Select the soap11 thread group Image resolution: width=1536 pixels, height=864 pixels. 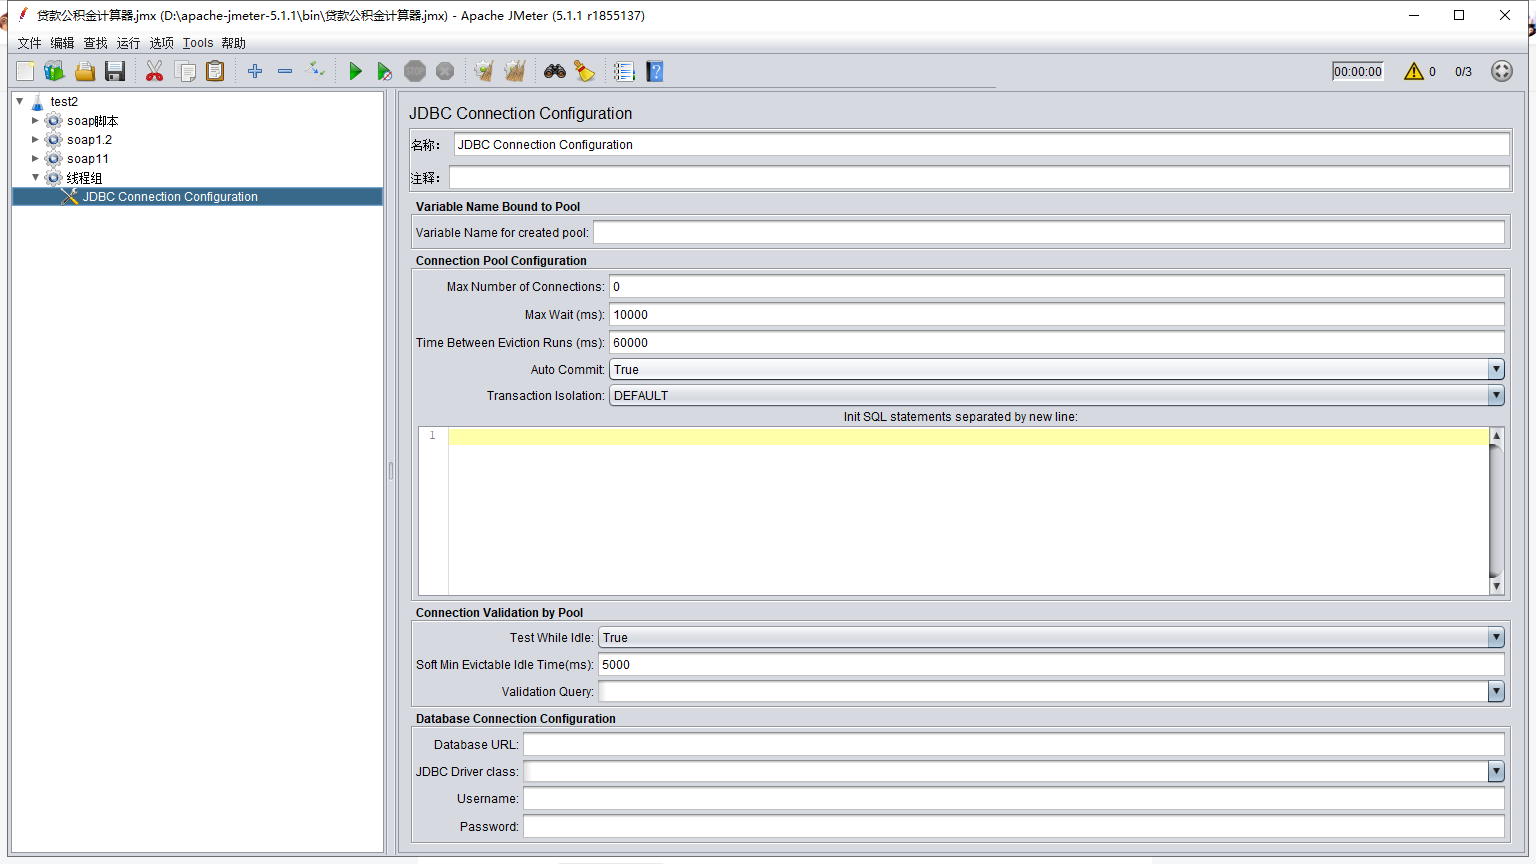(88, 159)
